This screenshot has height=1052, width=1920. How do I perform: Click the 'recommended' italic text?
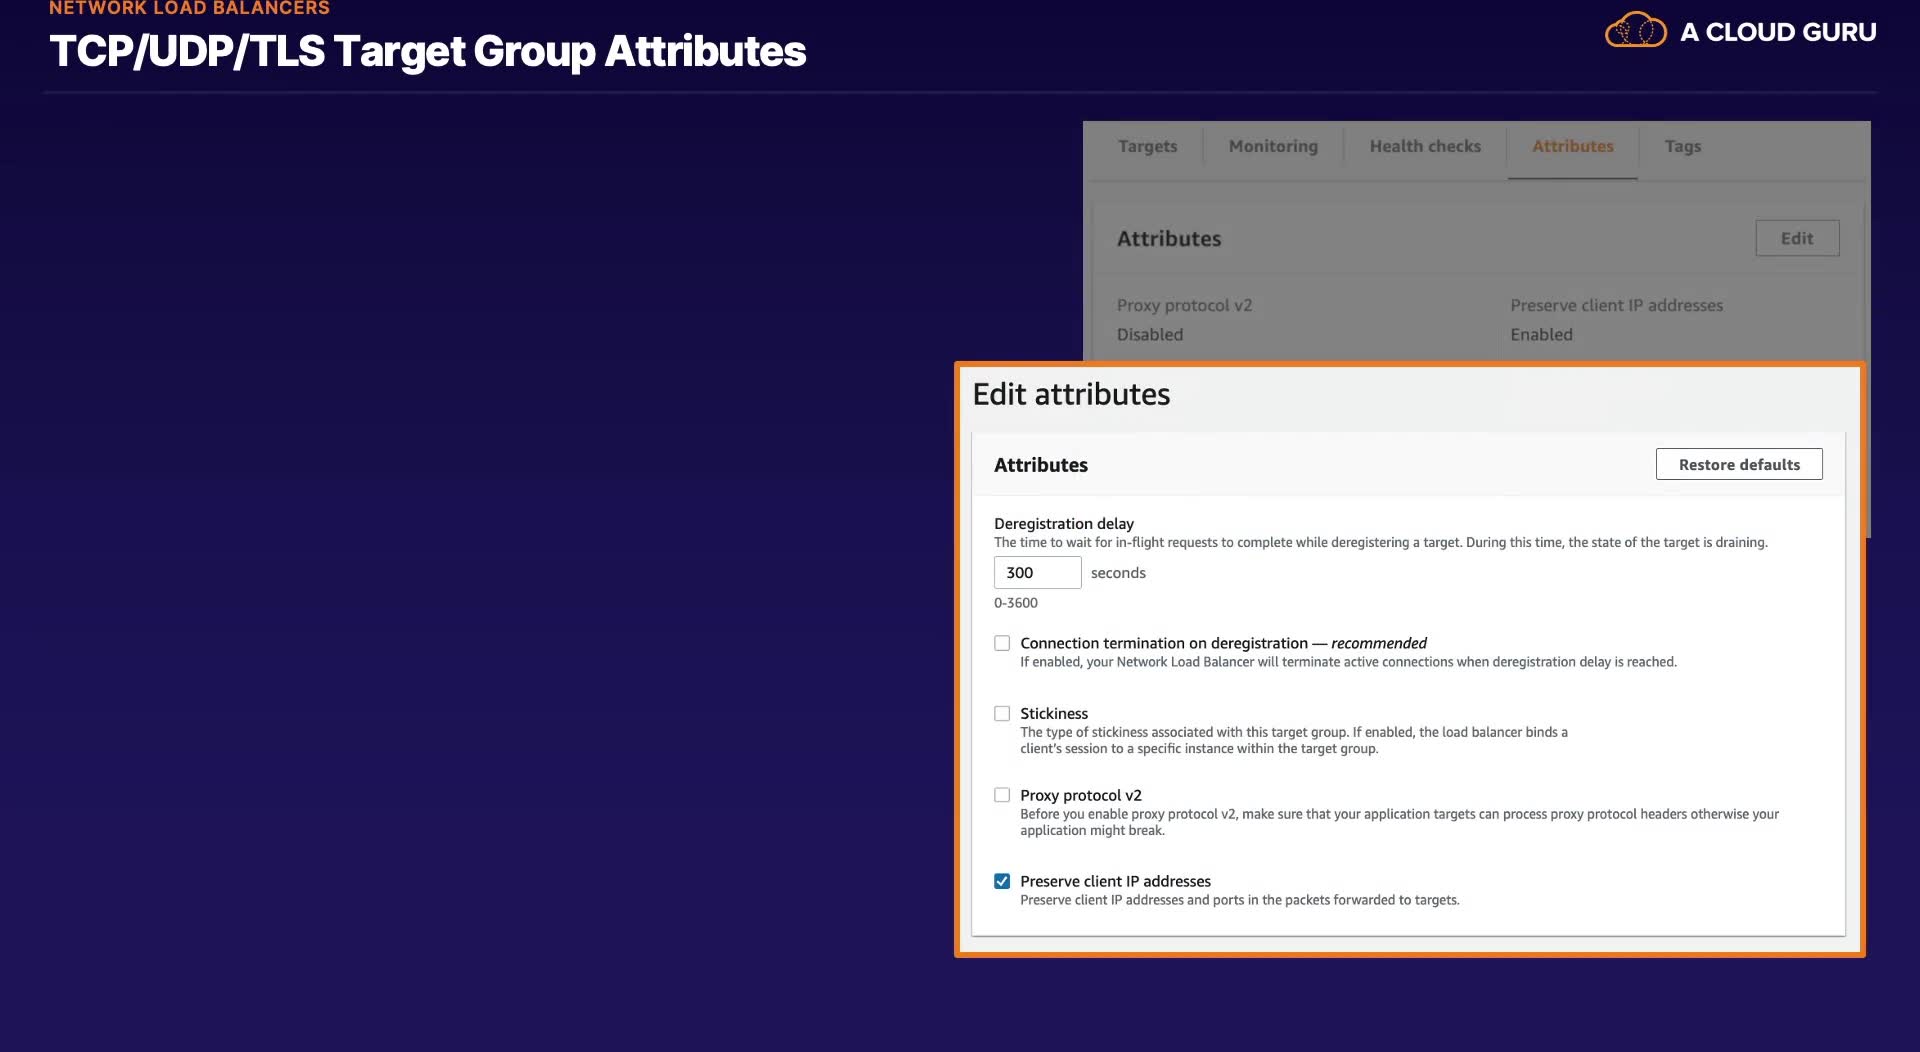coord(1379,643)
